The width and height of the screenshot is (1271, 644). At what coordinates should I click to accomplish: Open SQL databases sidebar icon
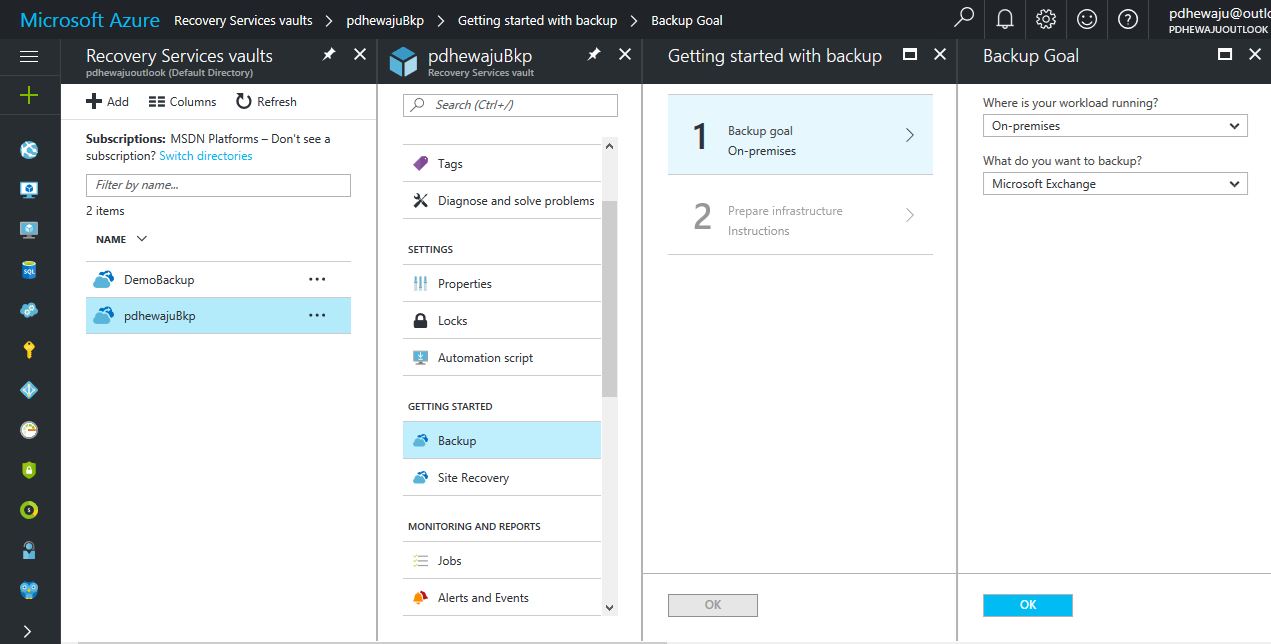29,270
